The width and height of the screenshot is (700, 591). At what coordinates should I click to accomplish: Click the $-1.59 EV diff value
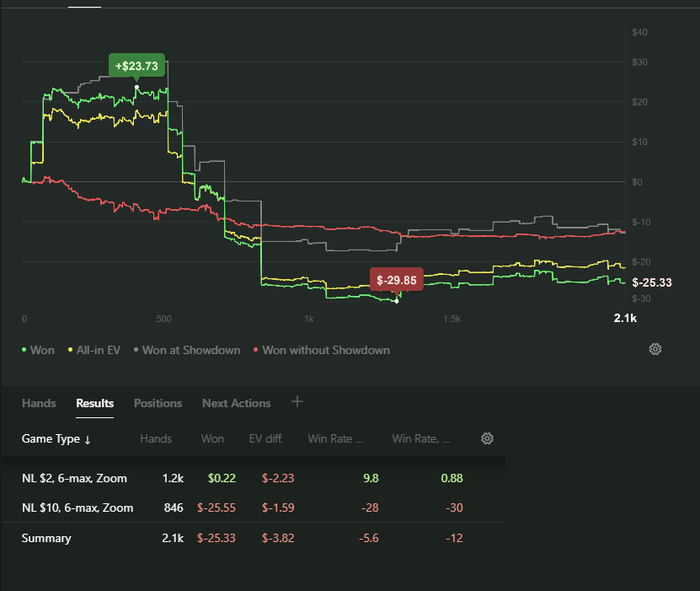278,508
